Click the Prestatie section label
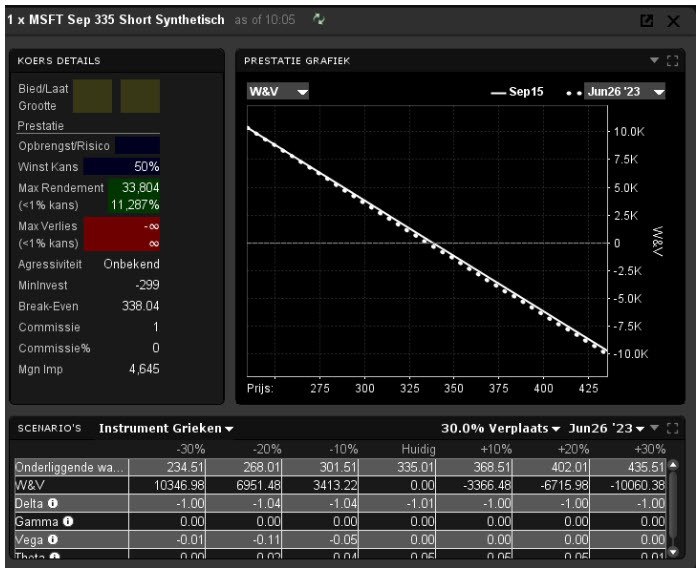This screenshot has height=571, width=699. pyautogui.click(x=41, y=126)
